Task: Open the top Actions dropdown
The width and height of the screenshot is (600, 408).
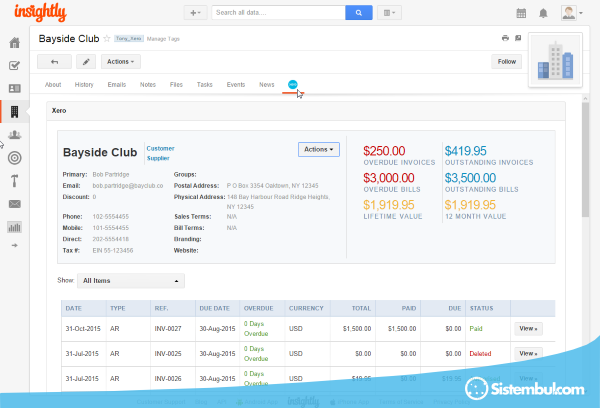Action: click(121, 62)
